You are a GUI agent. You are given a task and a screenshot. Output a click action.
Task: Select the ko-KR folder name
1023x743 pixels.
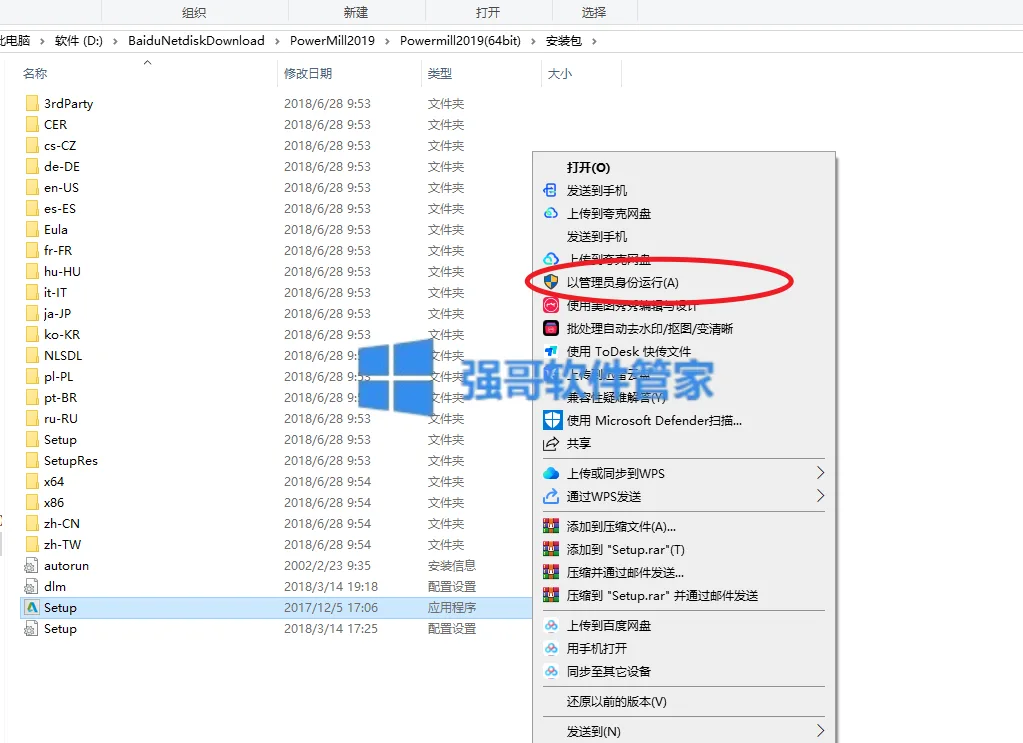[62, 334]
